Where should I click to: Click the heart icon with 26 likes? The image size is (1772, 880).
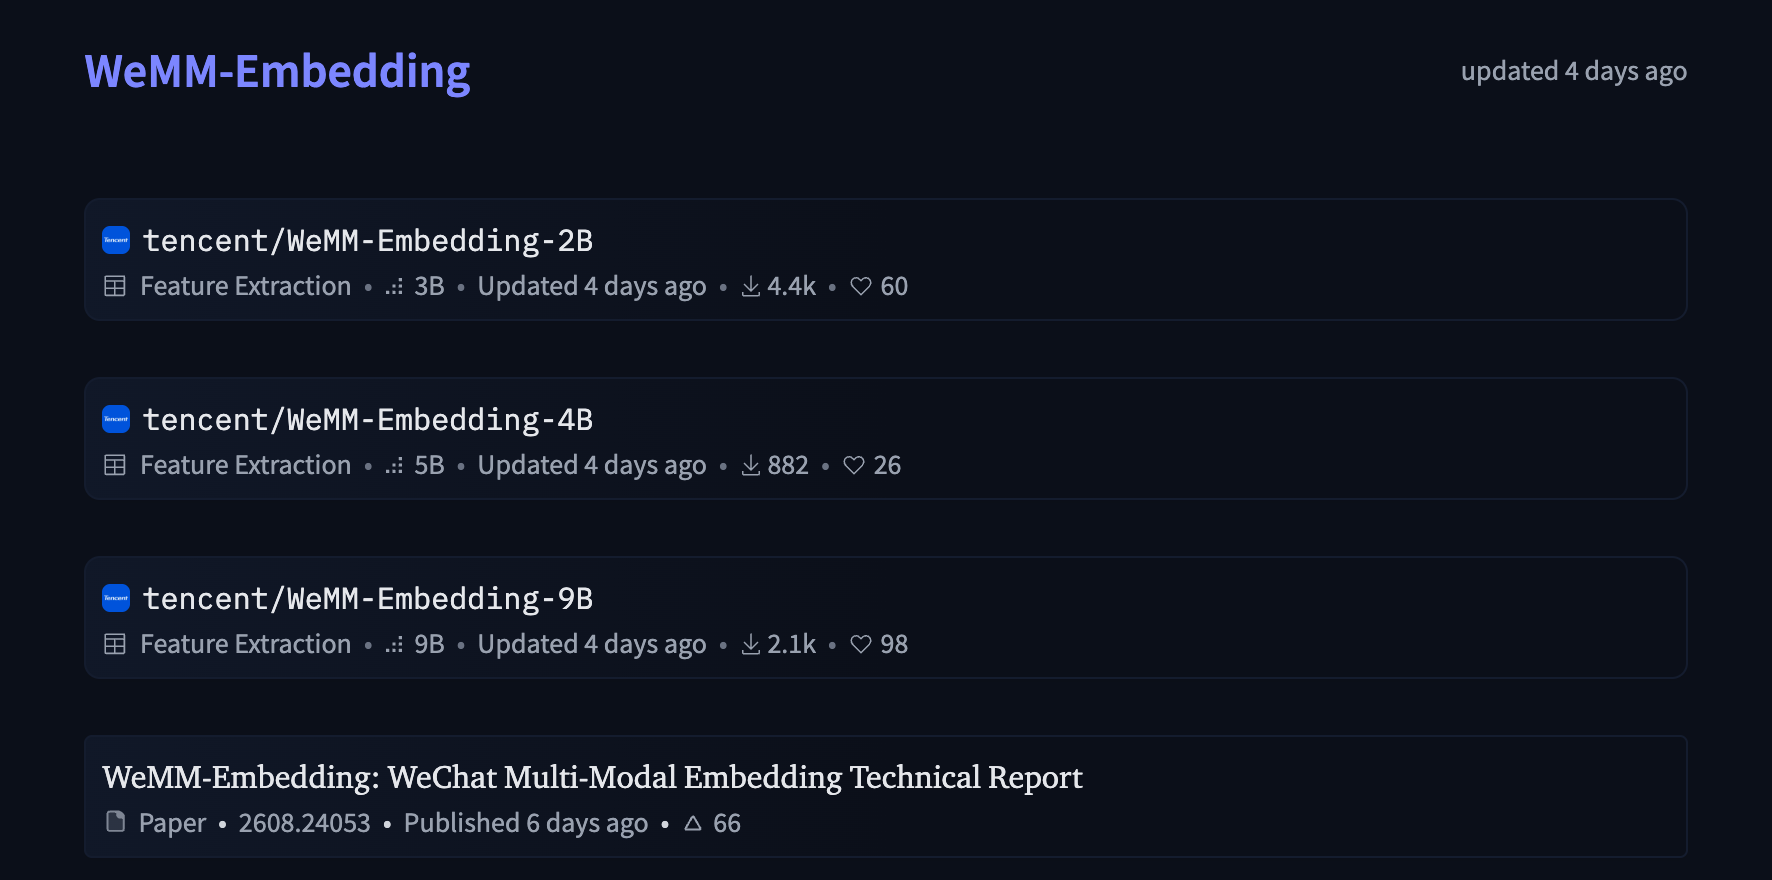coord(854,466)
